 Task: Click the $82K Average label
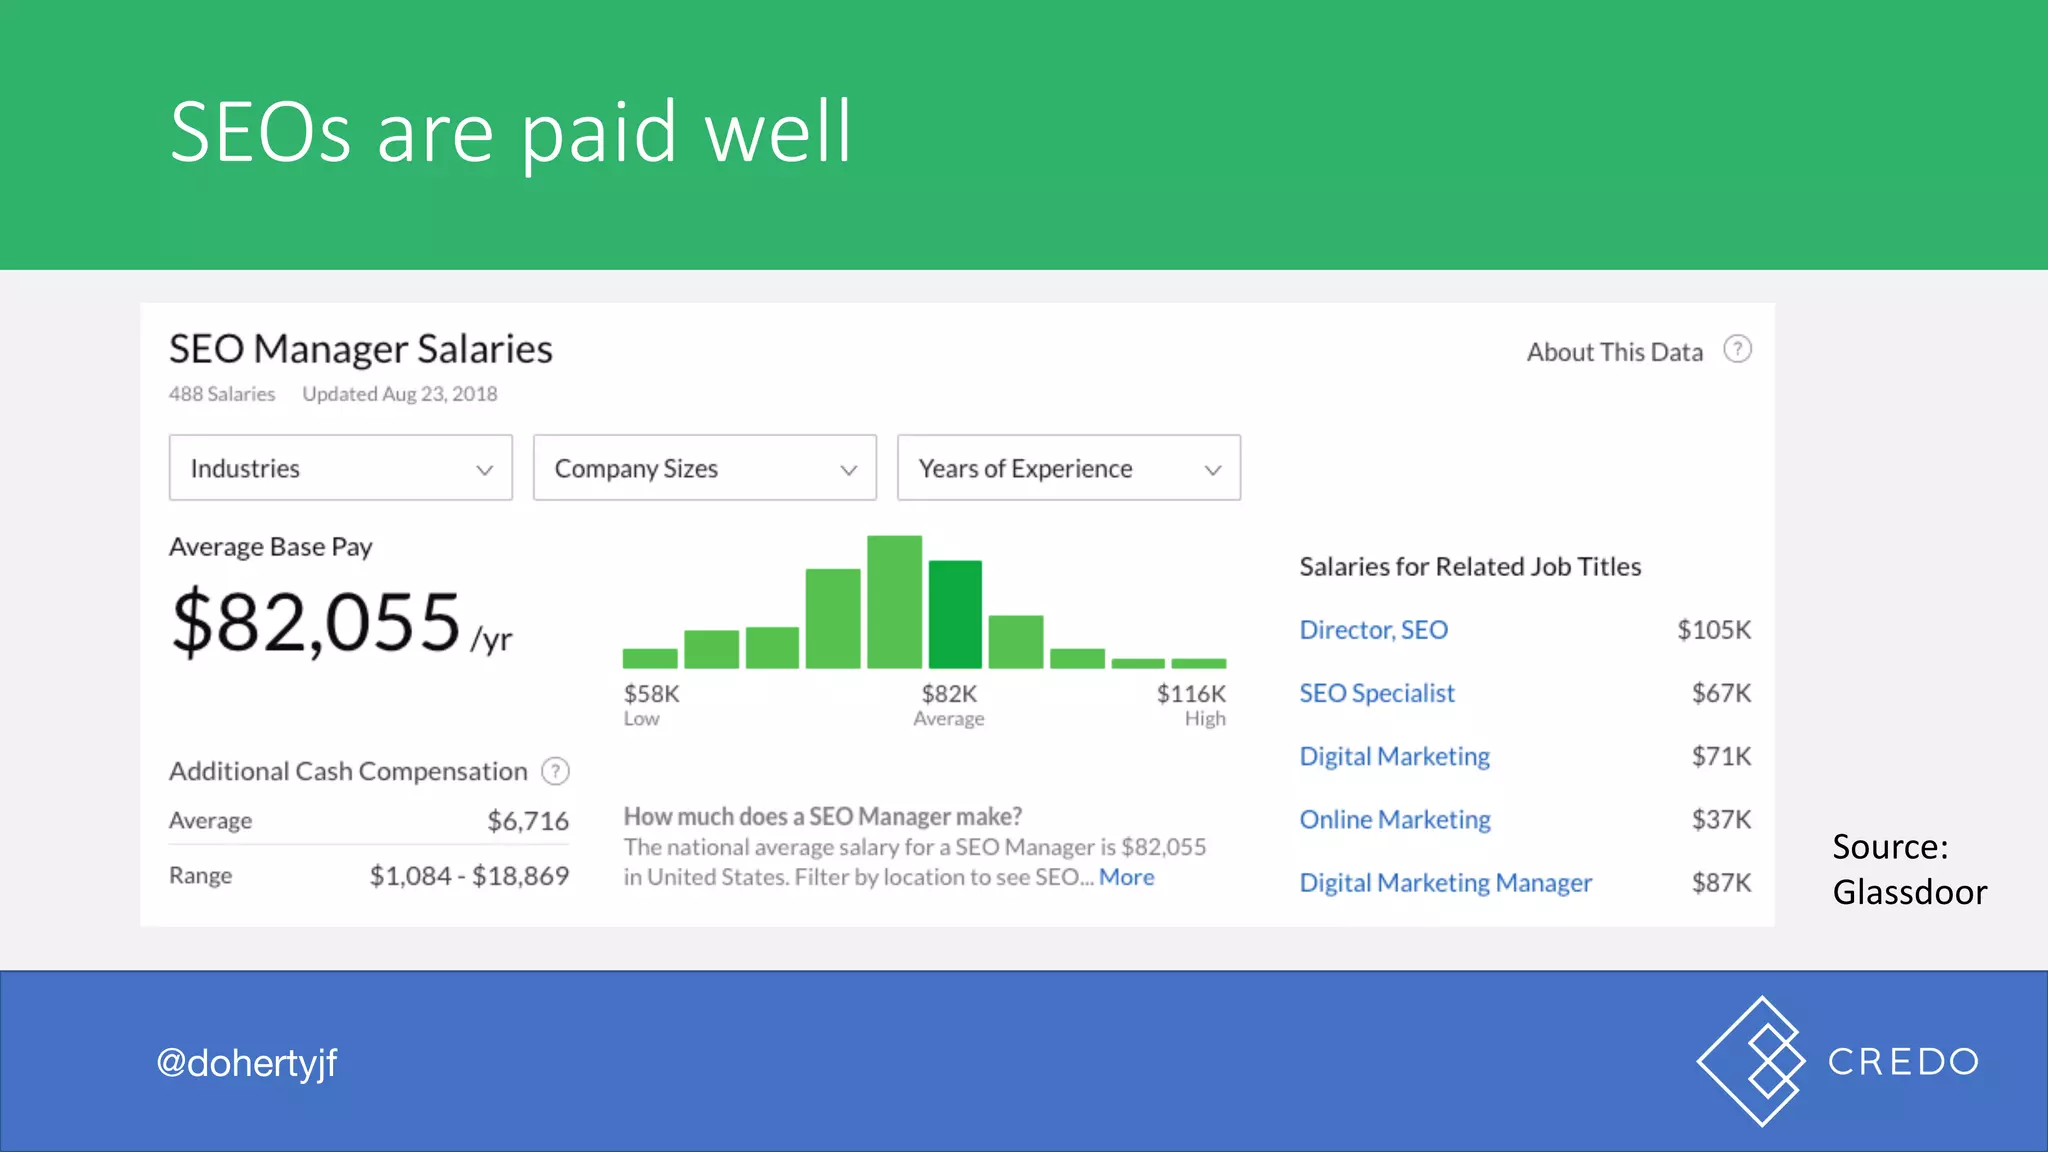[949, 705]
